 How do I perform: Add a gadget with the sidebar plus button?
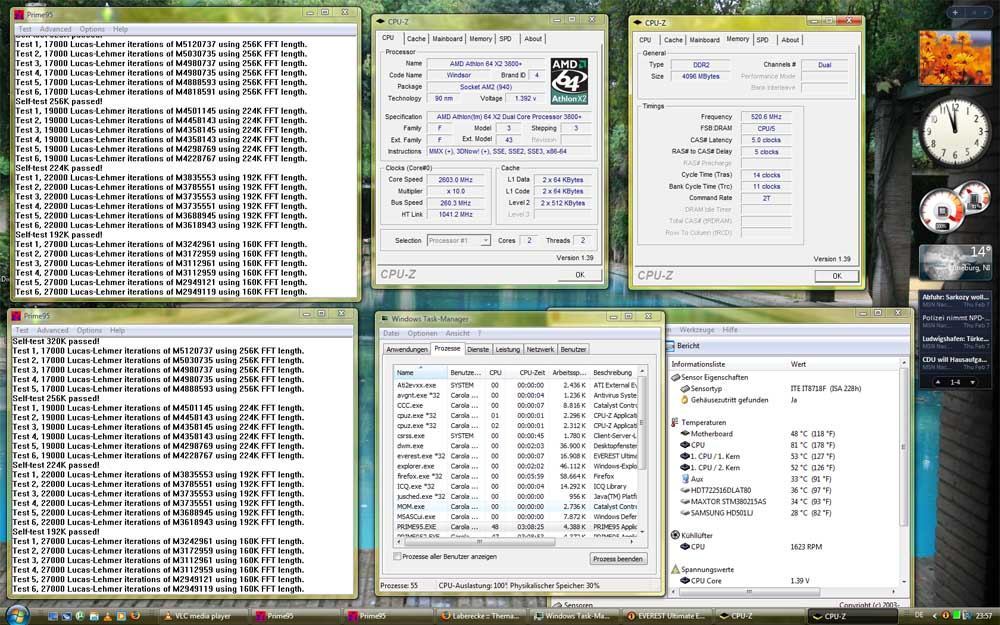click(x=955, y=12)
